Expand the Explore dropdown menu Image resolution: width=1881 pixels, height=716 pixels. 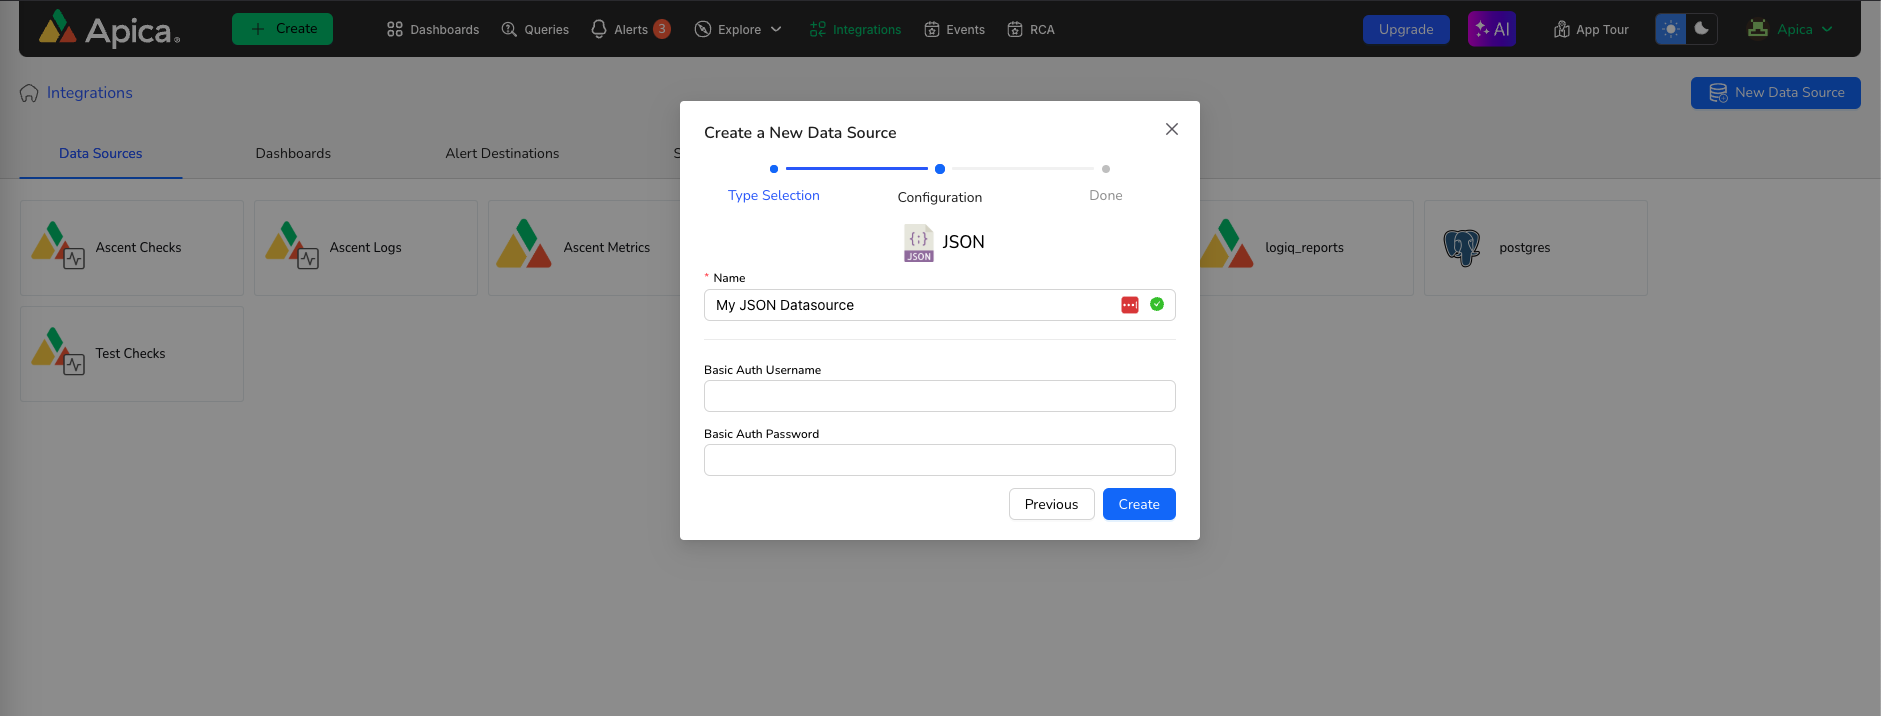pyautogui.click(x=739, y=29)
